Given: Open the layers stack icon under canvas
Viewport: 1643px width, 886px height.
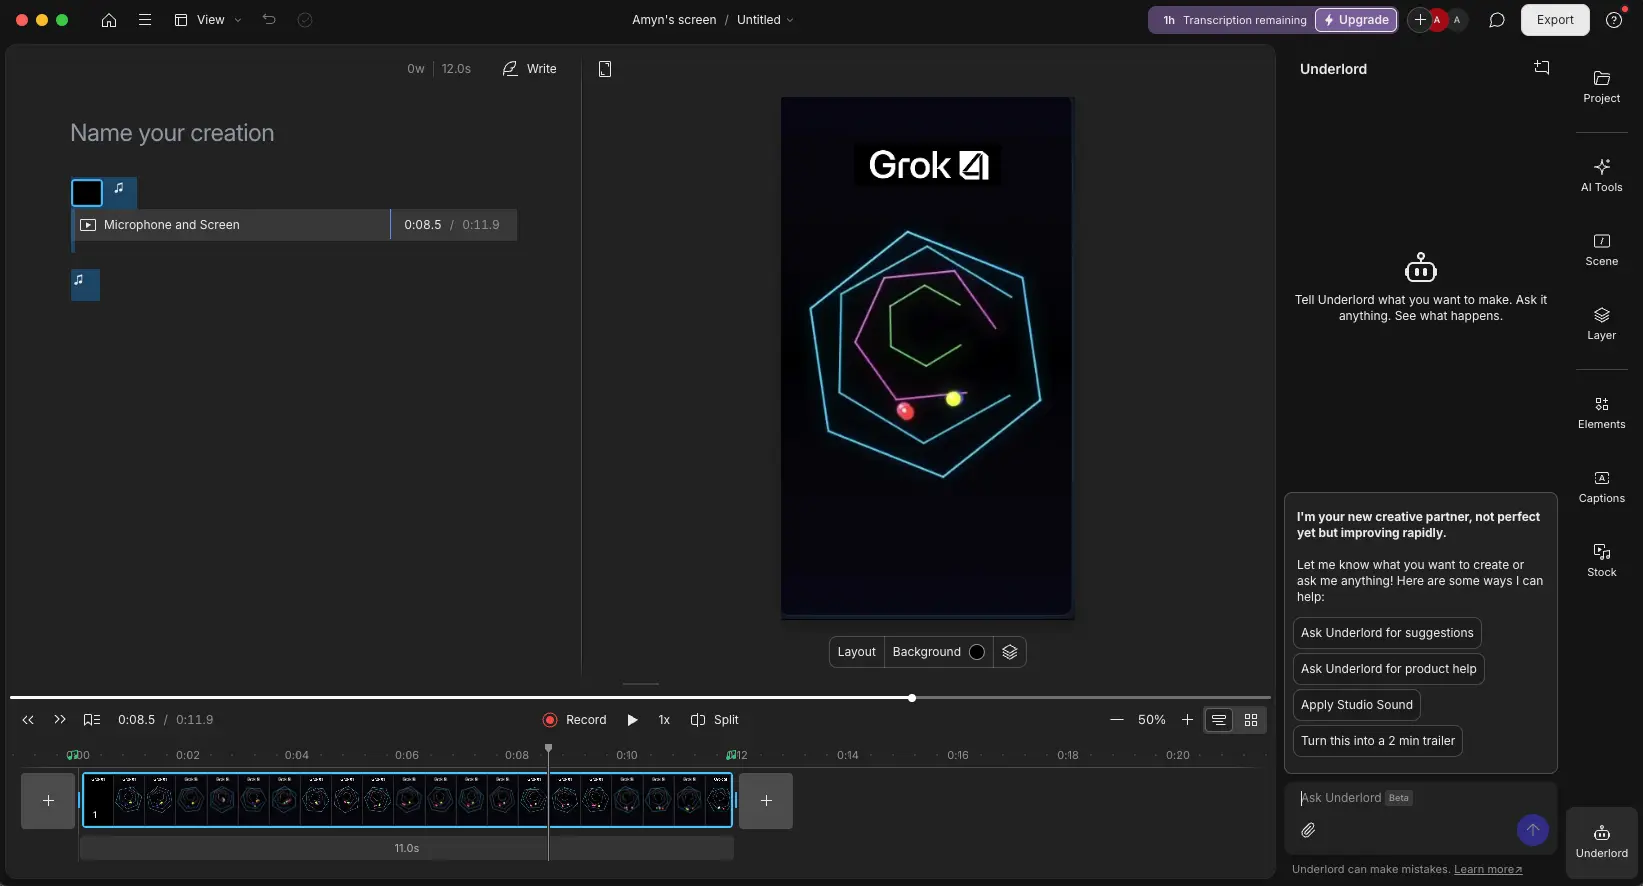Looking at the screenshot, I should click(x=1010, y=652).
